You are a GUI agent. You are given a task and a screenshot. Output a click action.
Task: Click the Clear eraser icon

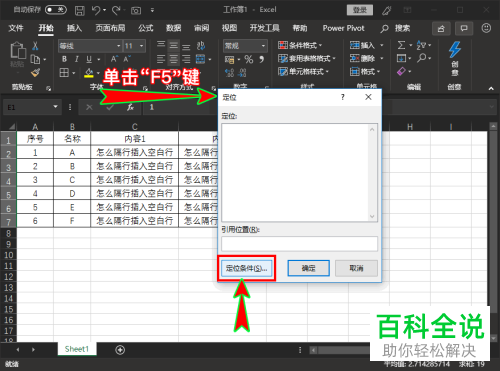point(401,71)
